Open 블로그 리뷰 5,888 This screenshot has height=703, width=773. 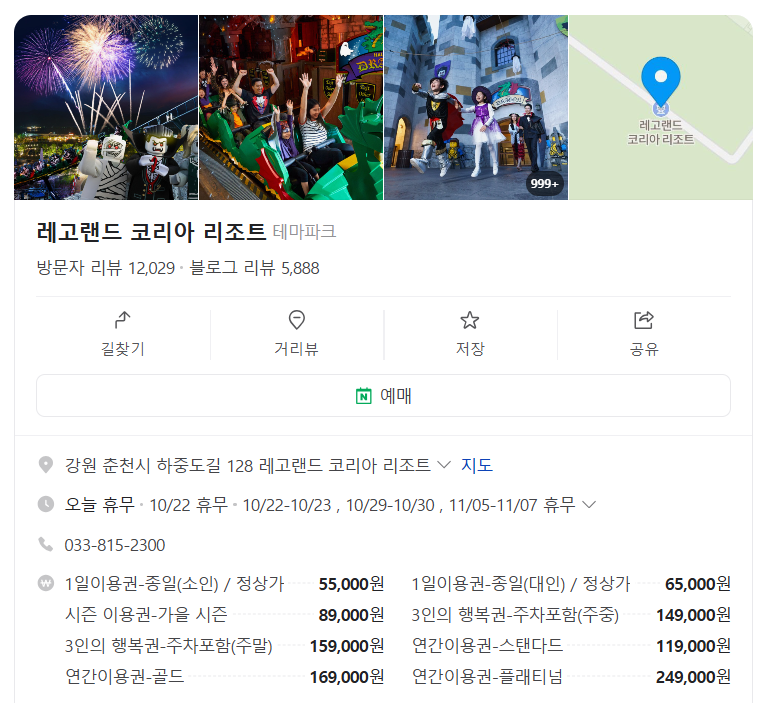point(254,268)
